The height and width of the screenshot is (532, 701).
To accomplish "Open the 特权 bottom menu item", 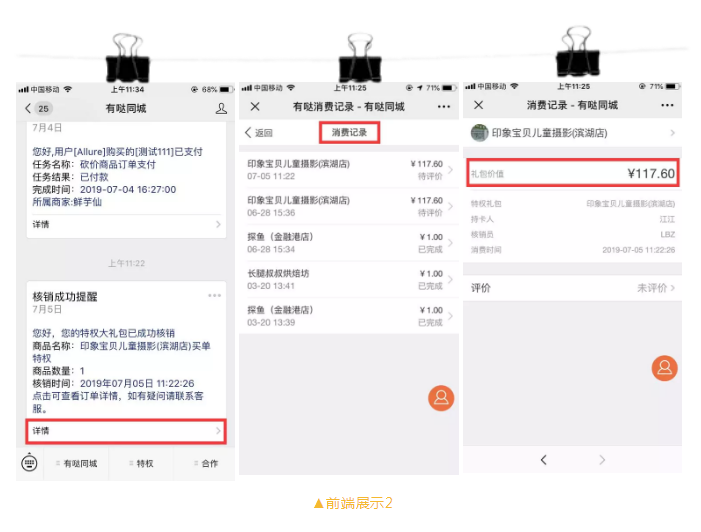I will (x=141, y=464).
